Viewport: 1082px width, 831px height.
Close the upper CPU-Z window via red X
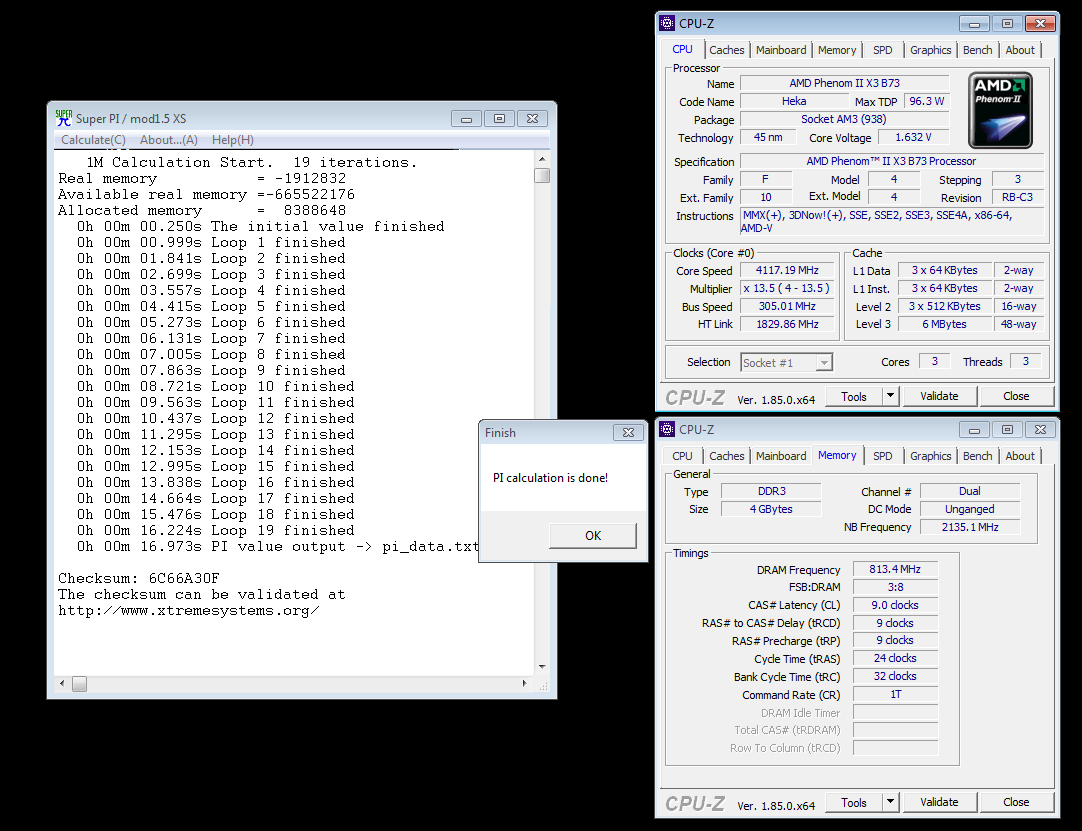(1040, 23)
